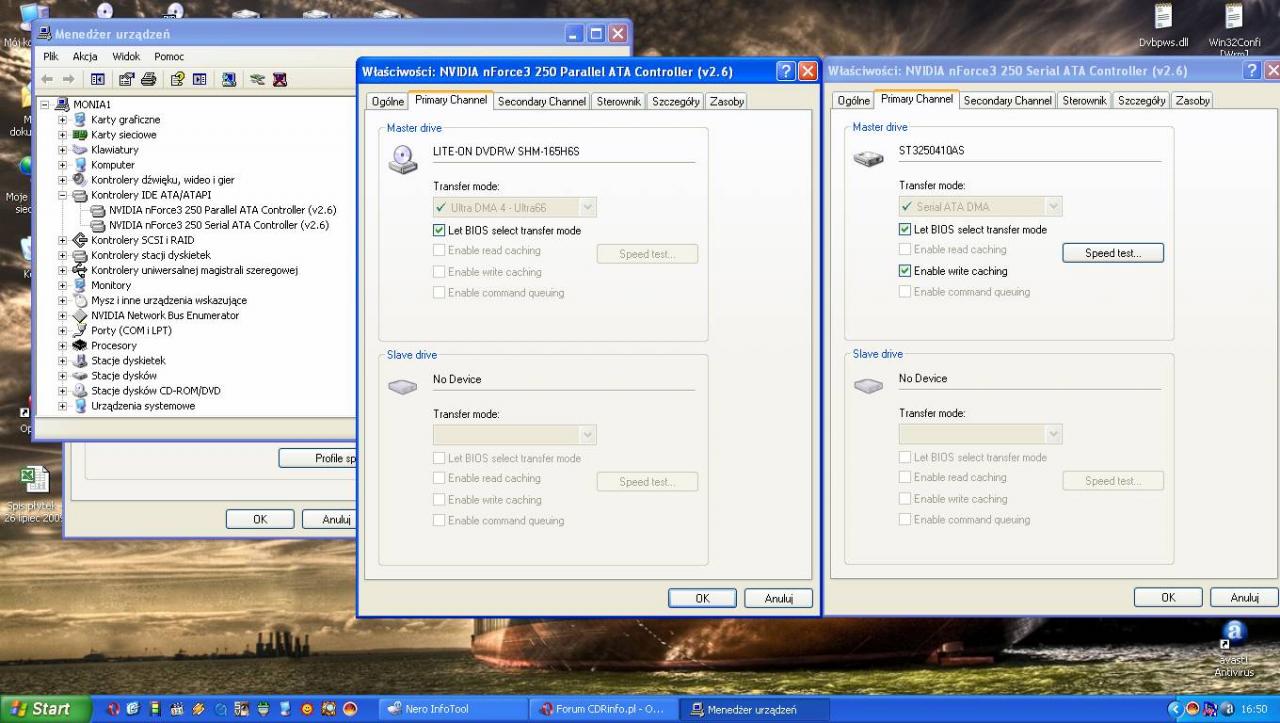This screenshot has width=1280, height=723.
Task: Click the Print icon in Device Manager toolbar
Action: click(x=148, y=79)
